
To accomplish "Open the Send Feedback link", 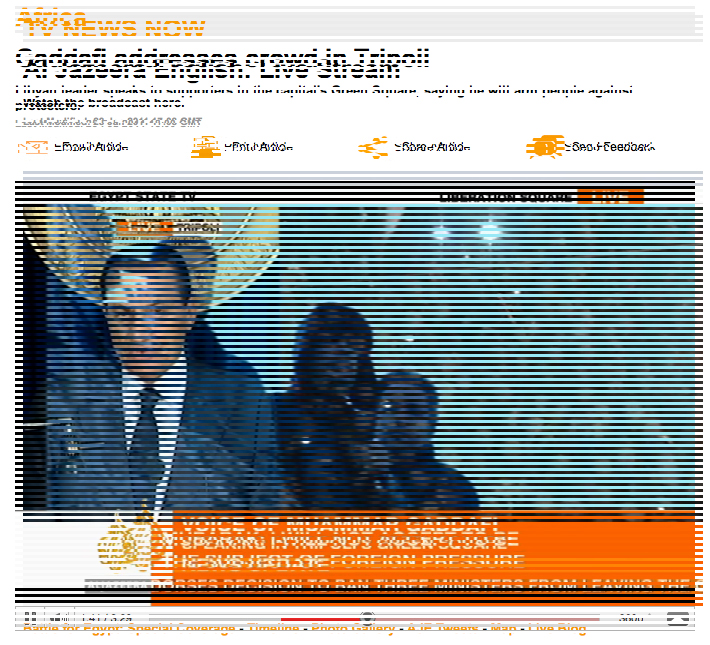I will 609,147.
